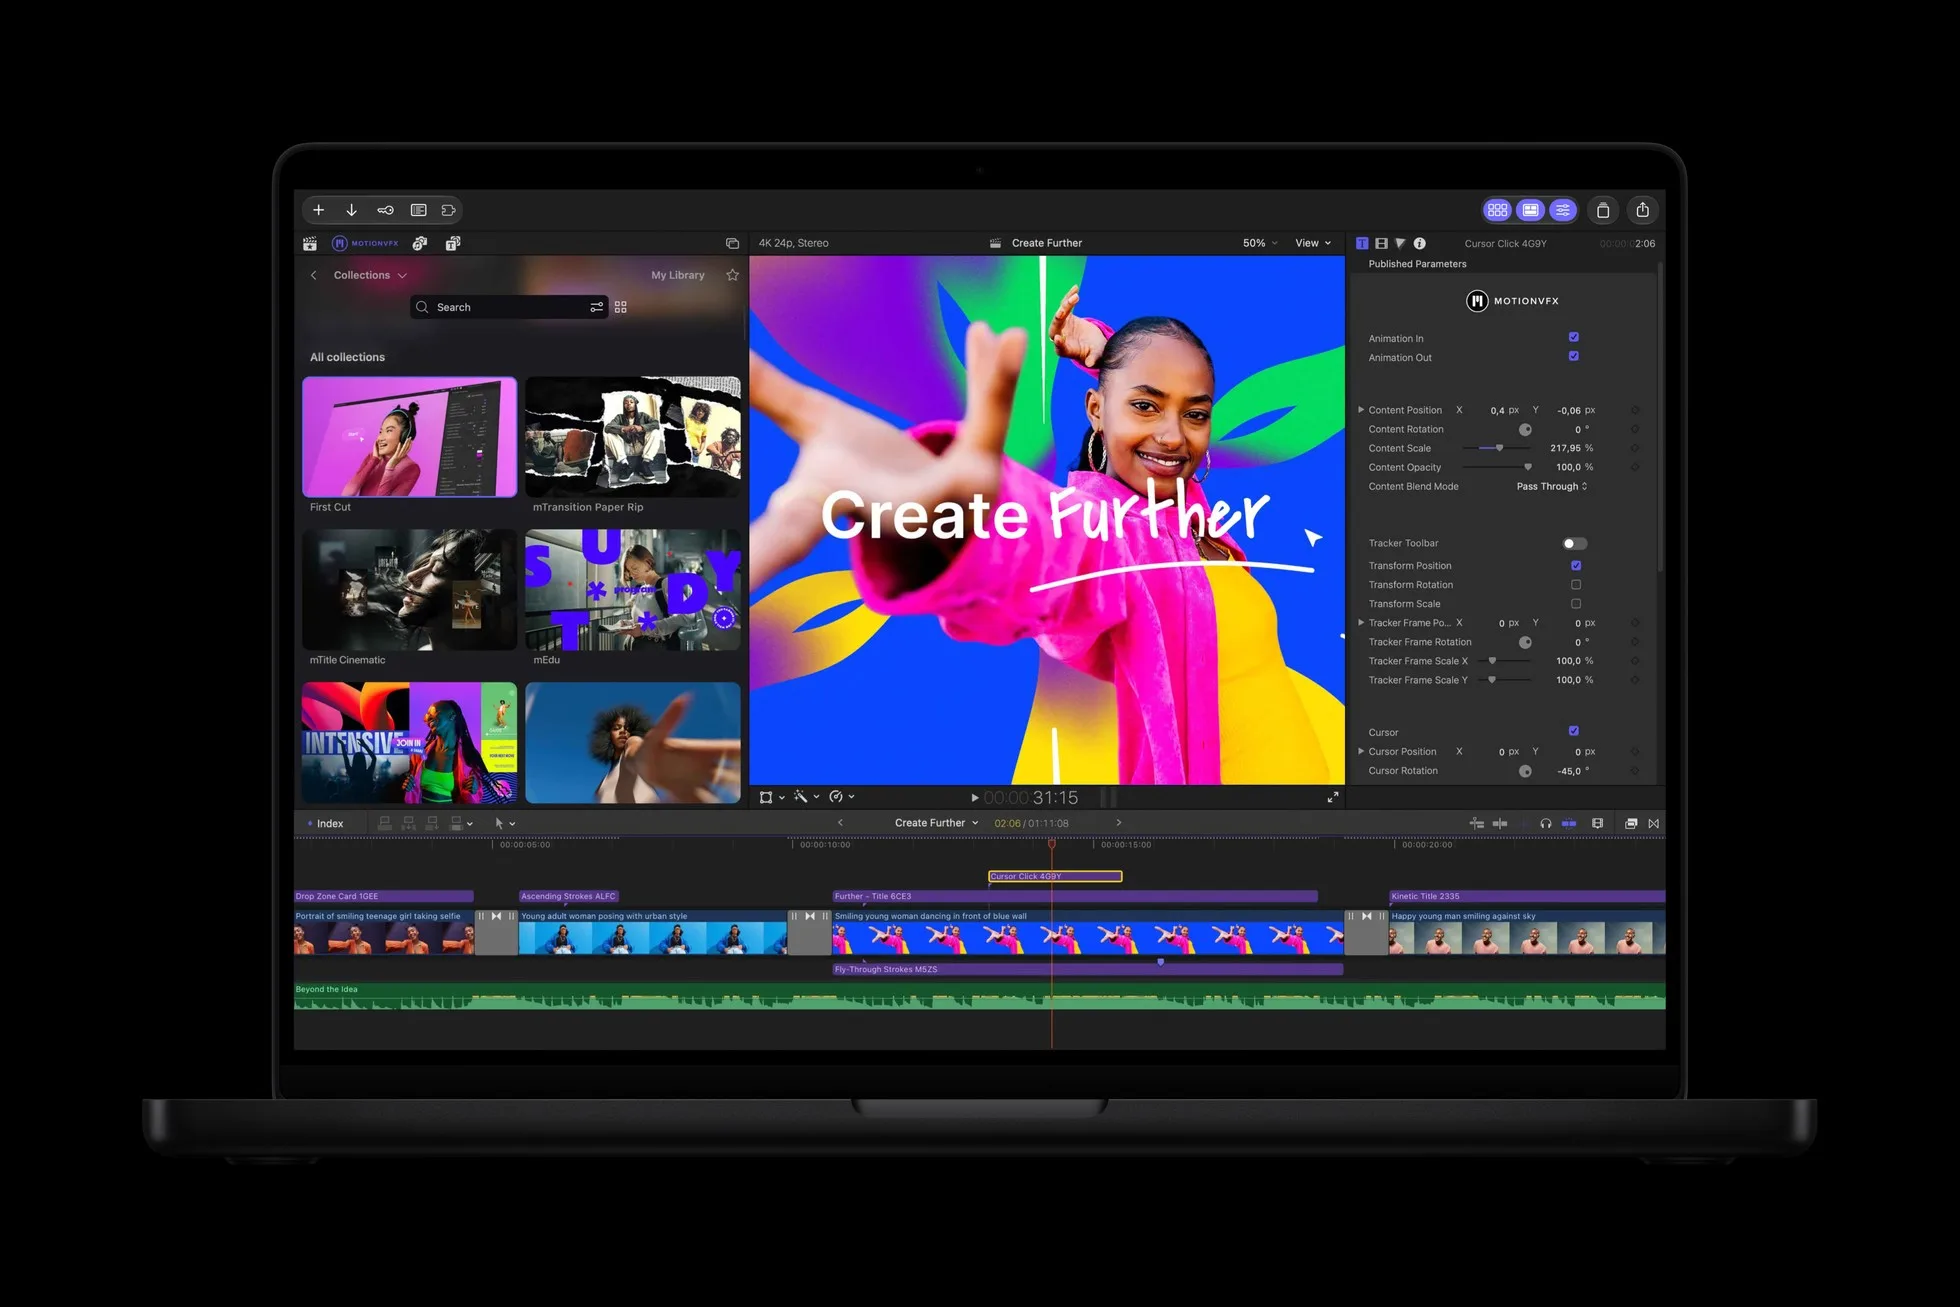Enable the Transform Rotation checkbox

[x=1576, y=584]
